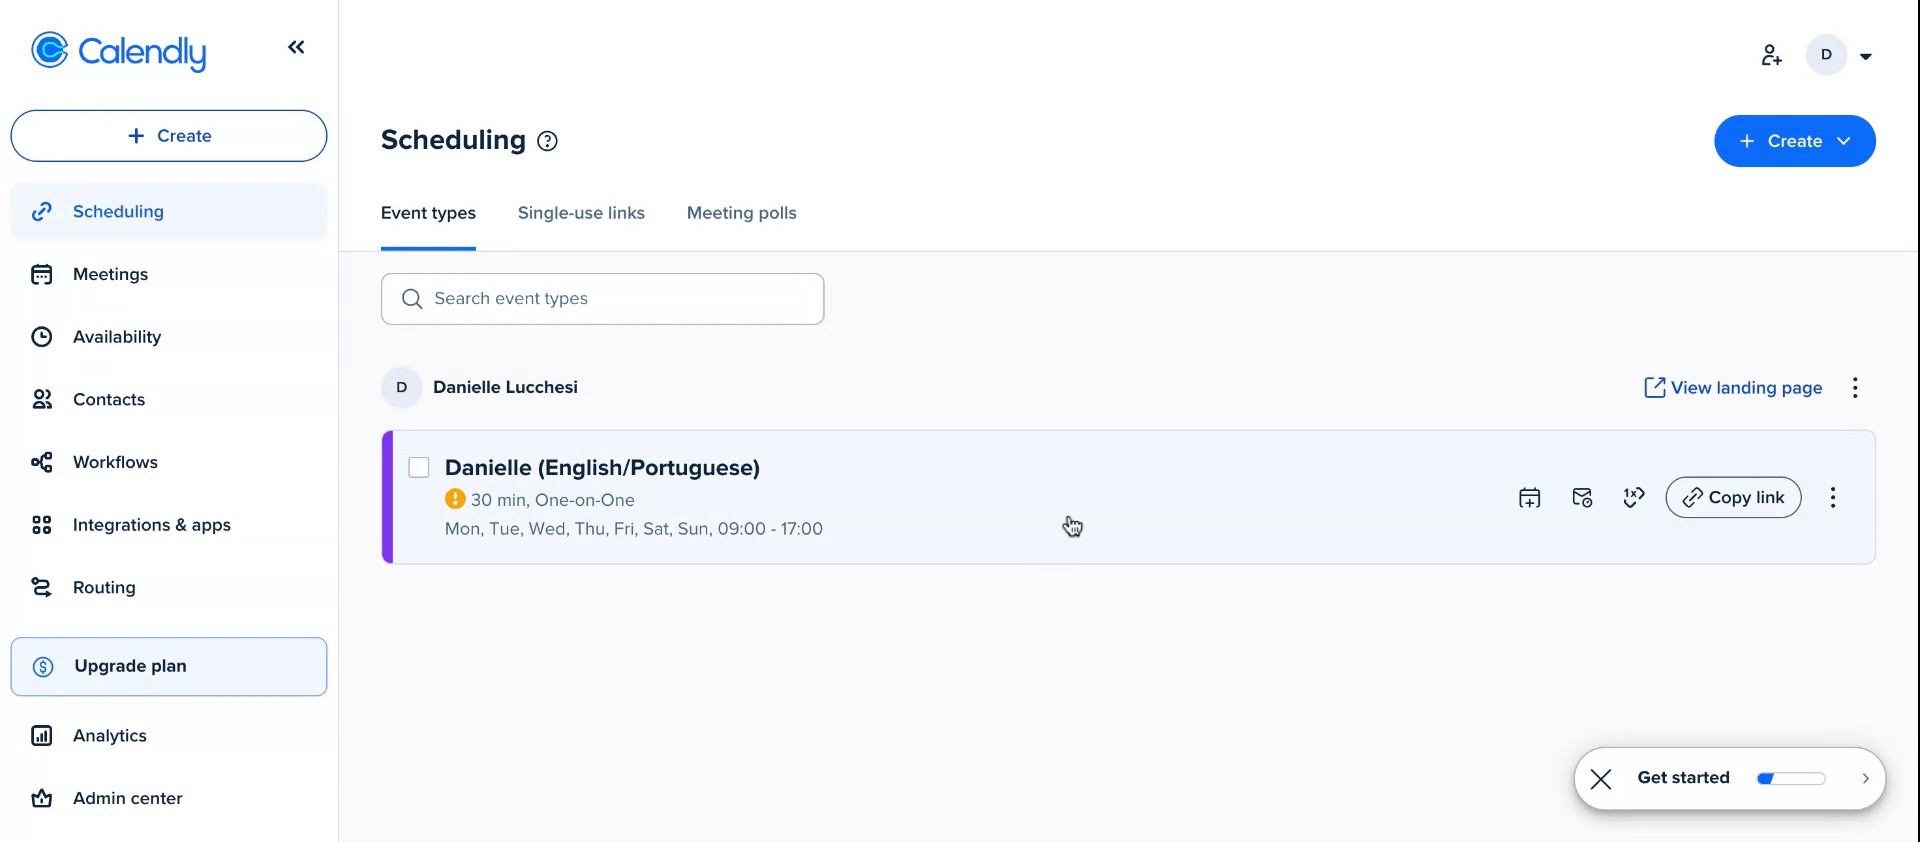1920x842 pixels.
Task: Open Workflows in the sidebar
Action: [x=169, y=462]
